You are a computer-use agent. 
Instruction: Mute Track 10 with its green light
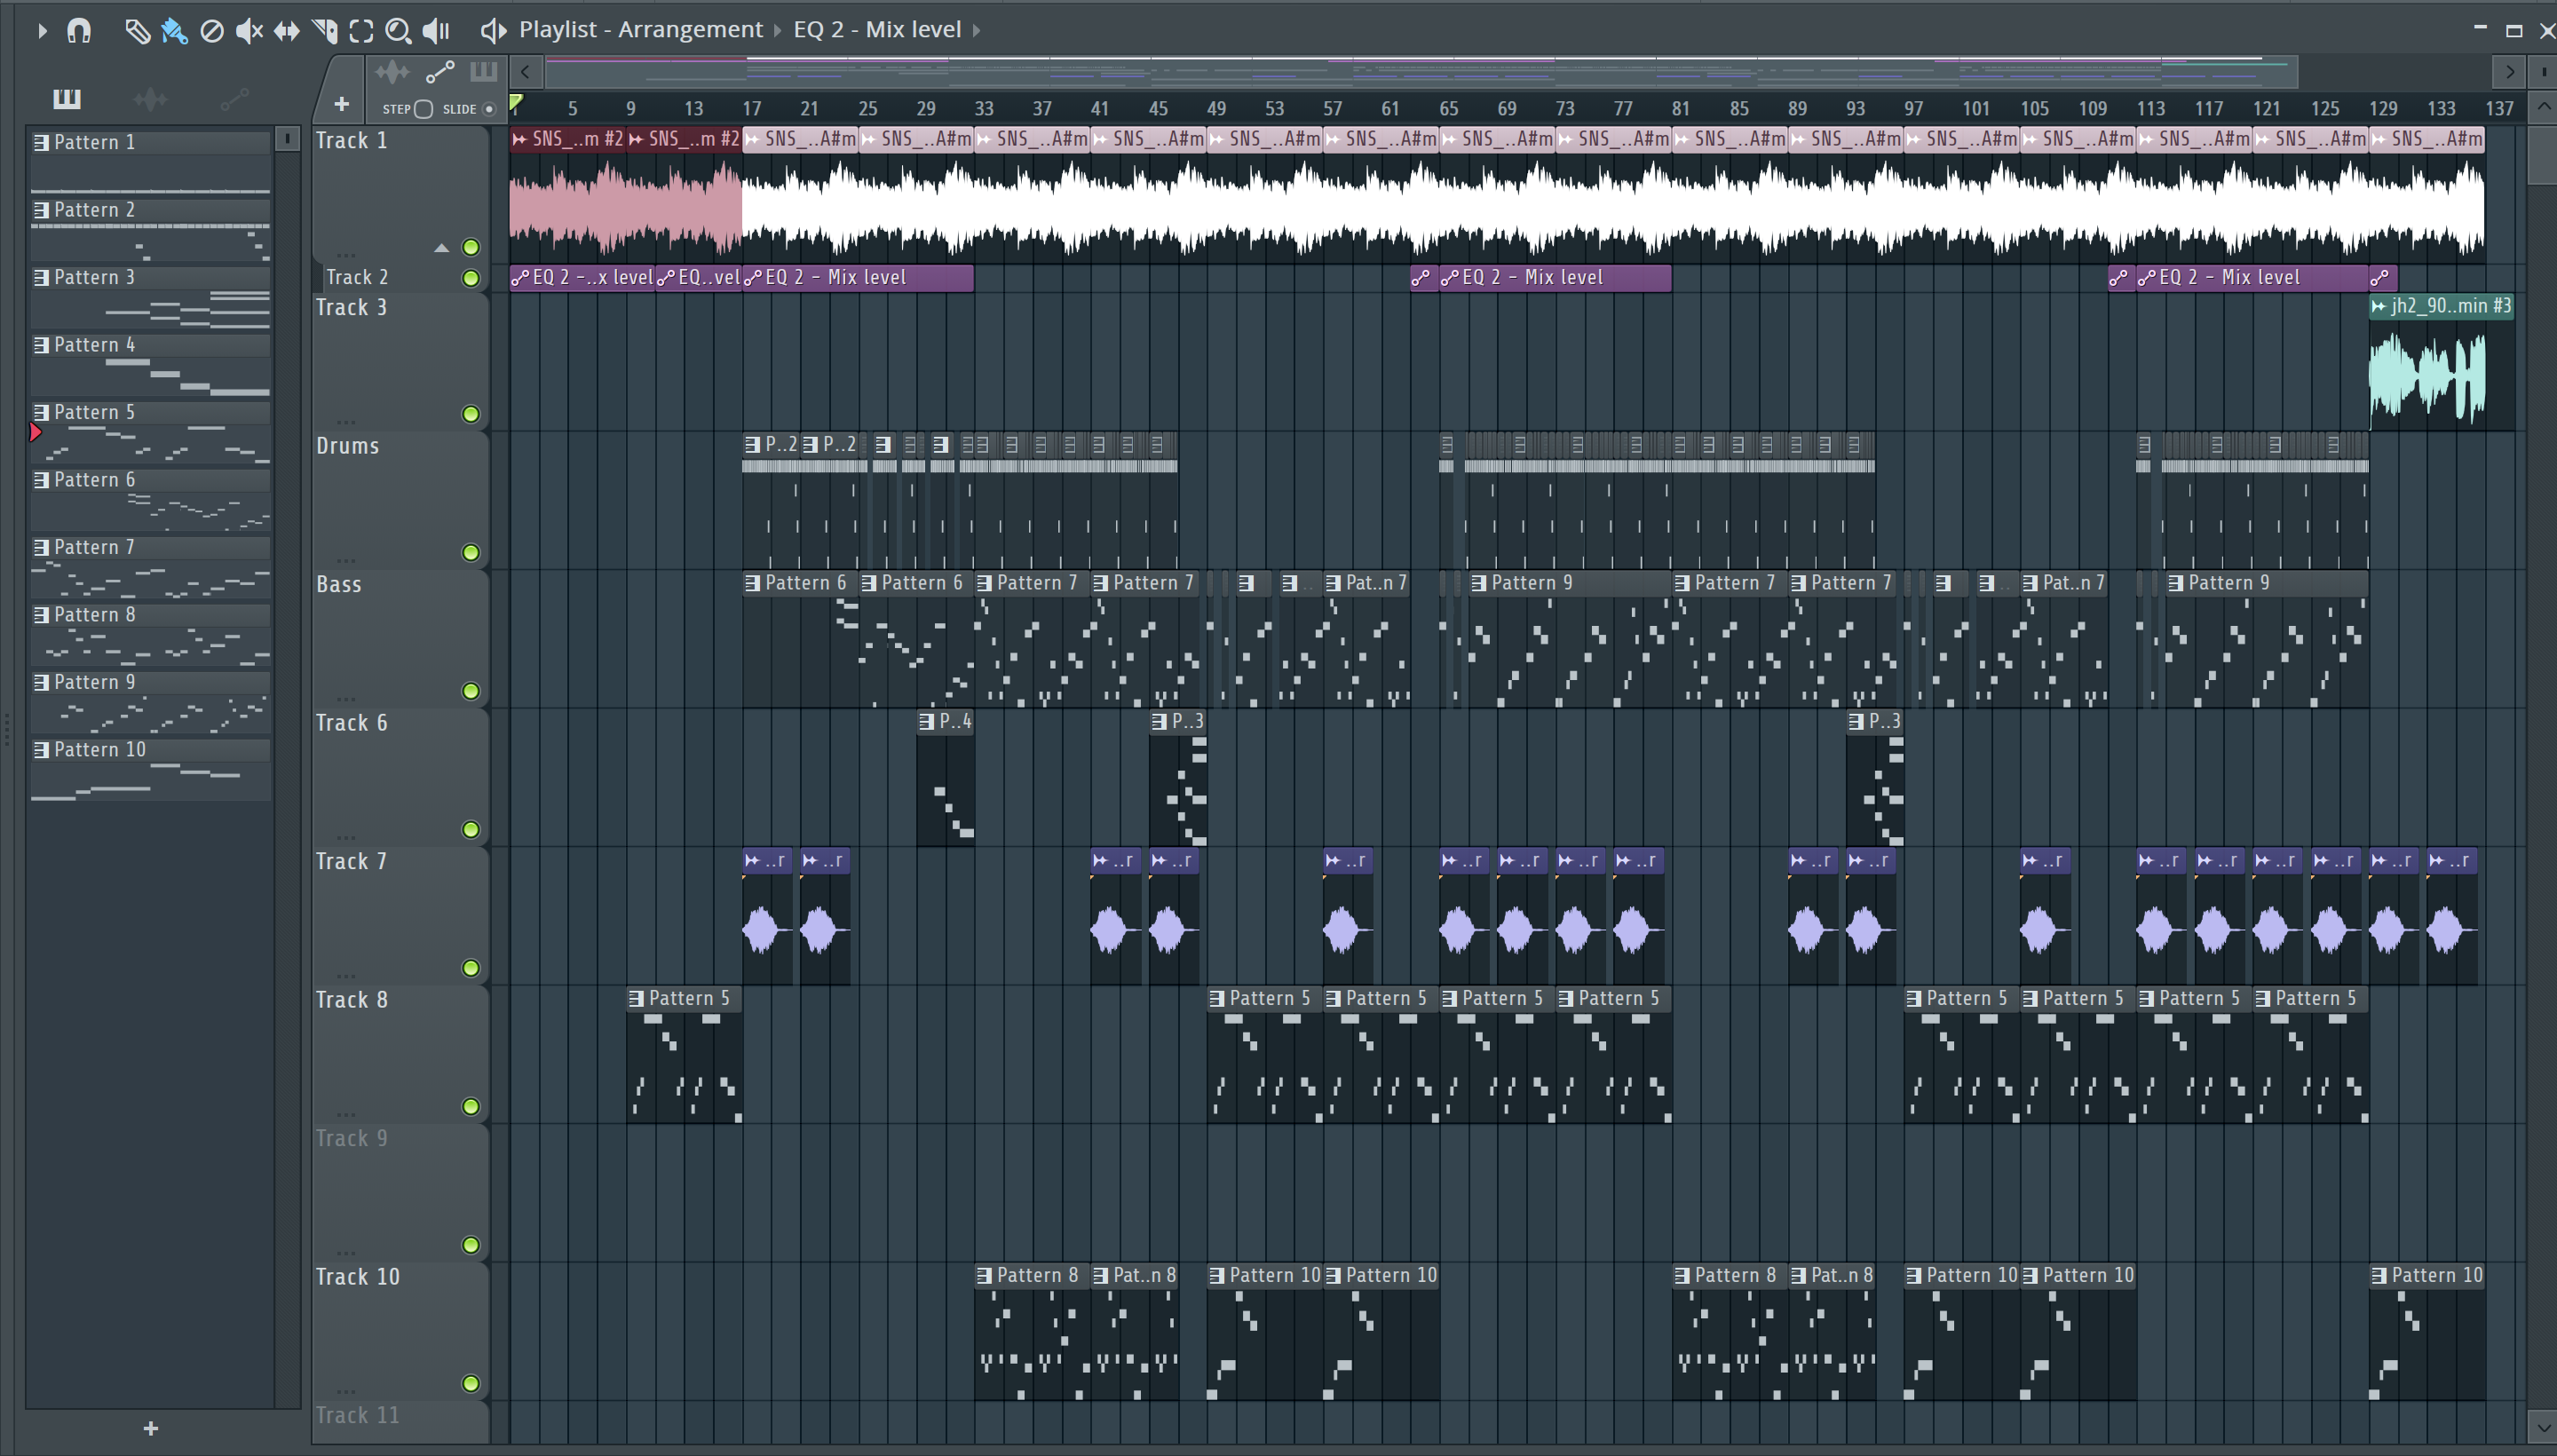tap(470, 1384)
